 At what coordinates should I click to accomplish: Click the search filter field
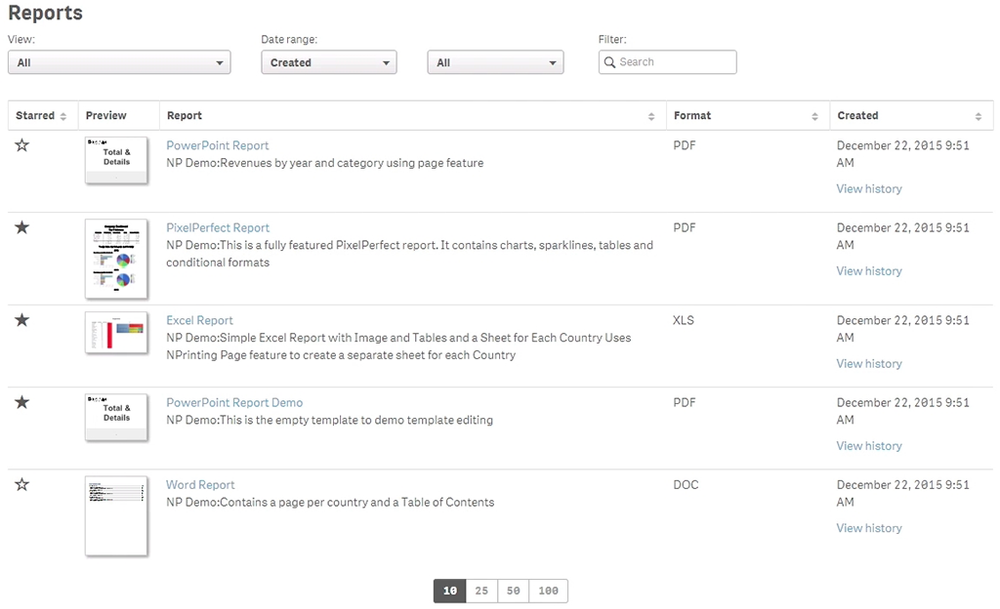670,62
